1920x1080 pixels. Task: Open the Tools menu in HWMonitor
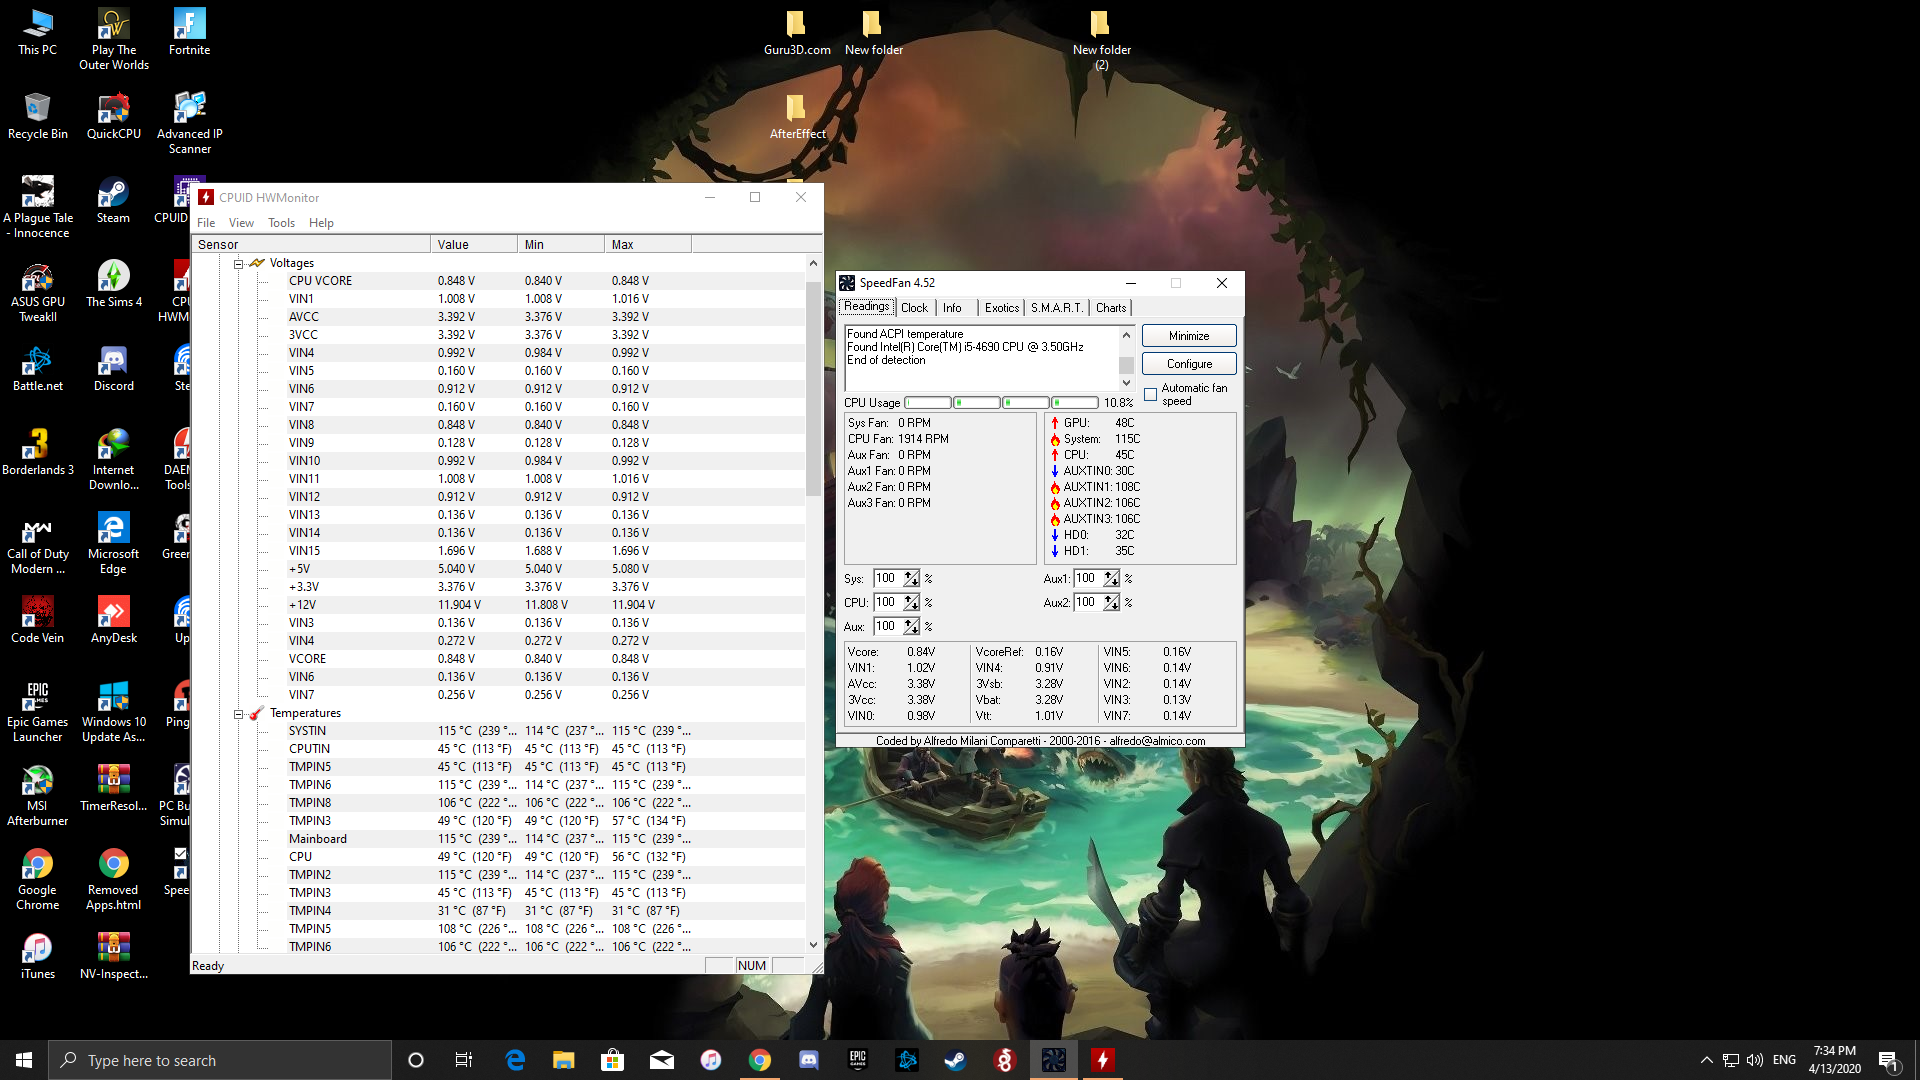pyautogui.click(x=281, y=223)
